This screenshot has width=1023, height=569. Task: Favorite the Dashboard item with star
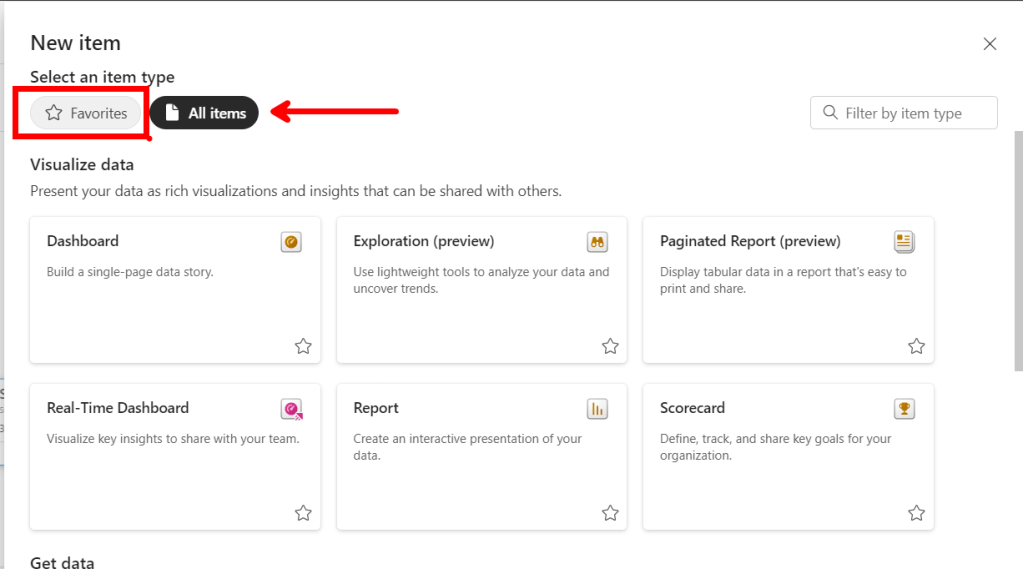click(303, 346)
